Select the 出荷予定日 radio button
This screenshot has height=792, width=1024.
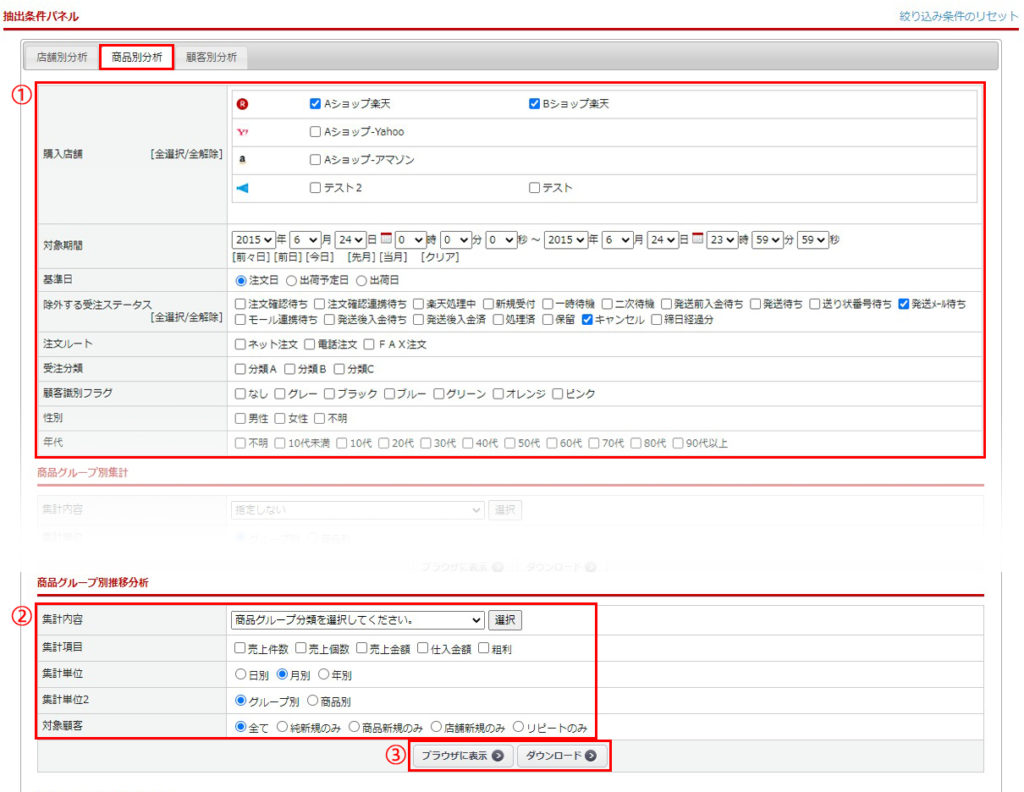pyautogui.click(x=292, y=281)
